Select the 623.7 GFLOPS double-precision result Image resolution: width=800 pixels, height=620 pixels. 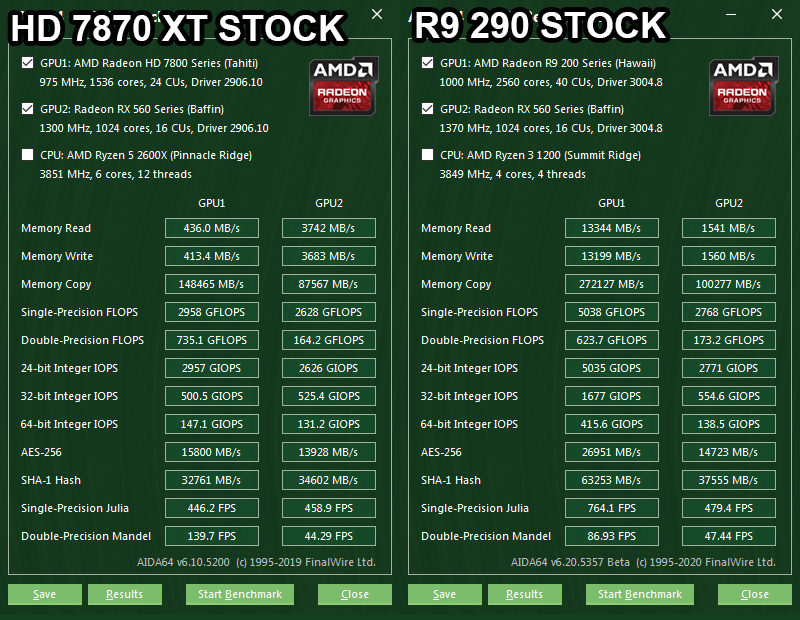click(612, 340)
